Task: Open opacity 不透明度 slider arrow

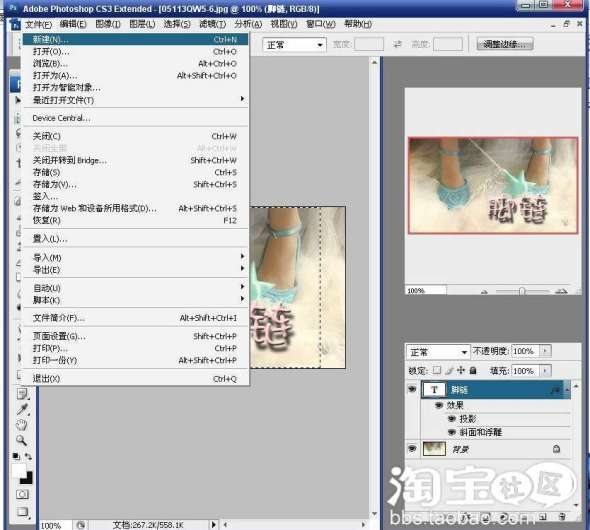Action: (545, 351)
